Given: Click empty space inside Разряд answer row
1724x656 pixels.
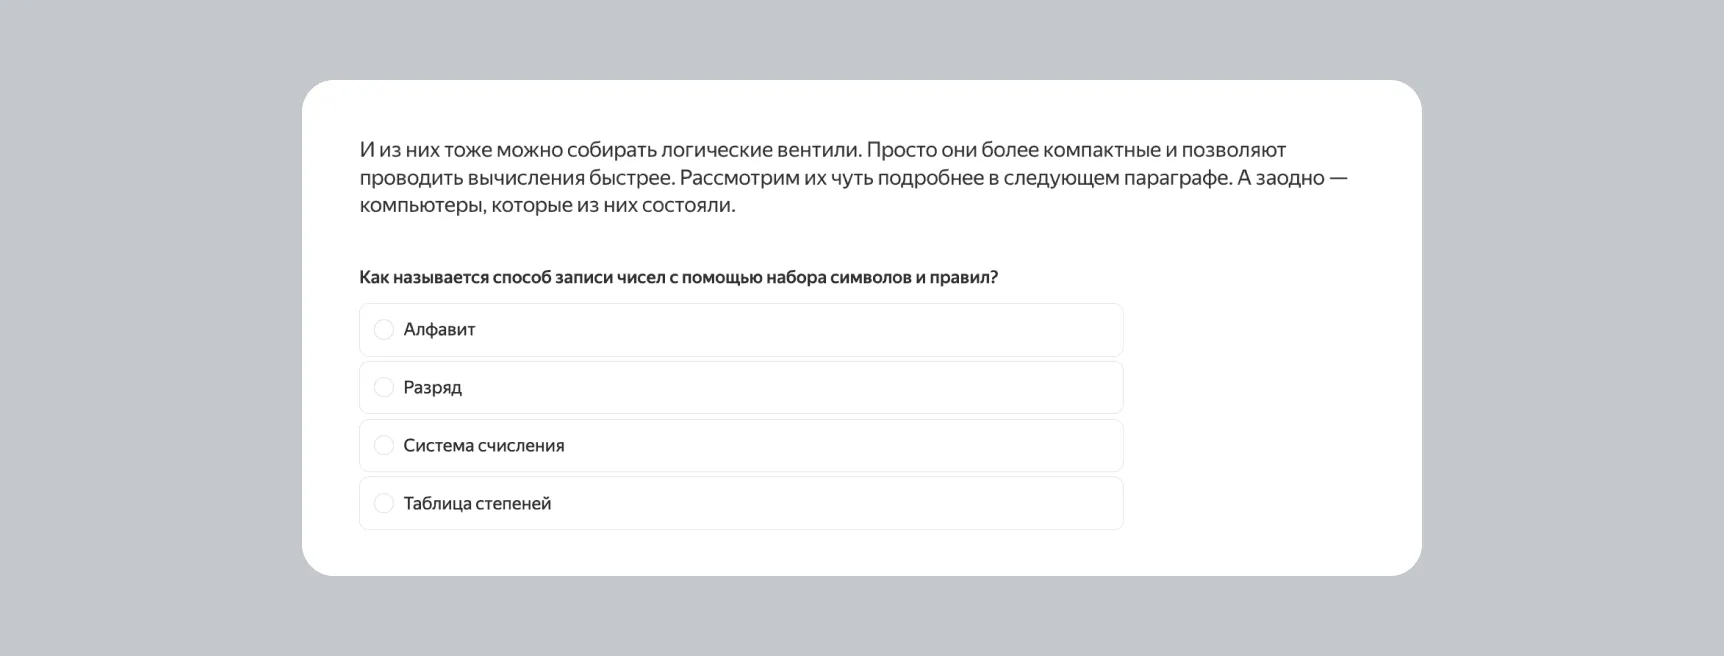Looking at the screenshot, I should pos(800,388).
